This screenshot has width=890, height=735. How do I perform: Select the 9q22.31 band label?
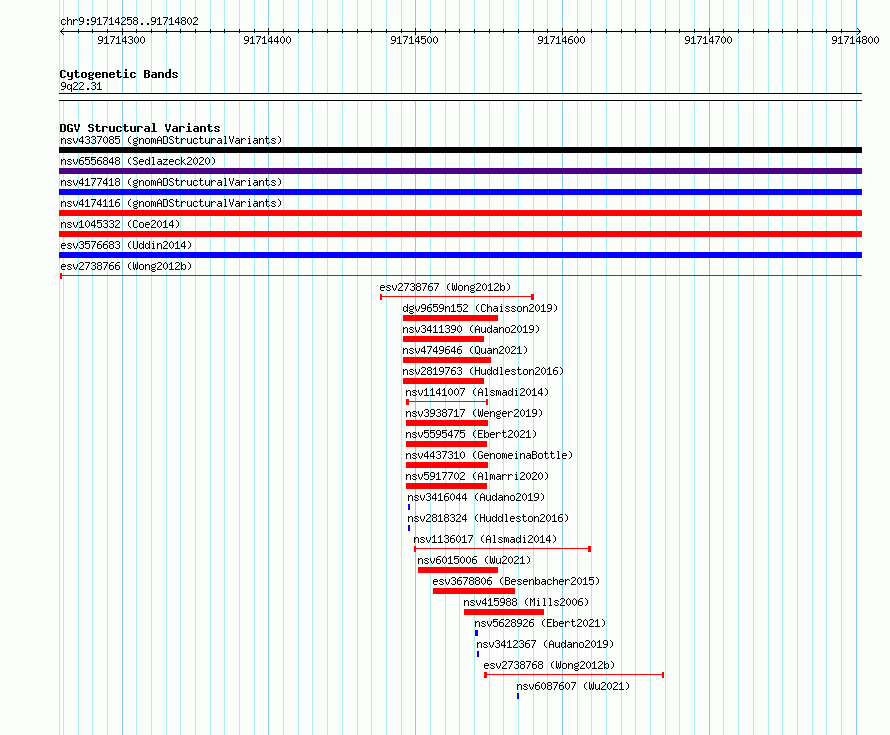(x=81, y=86)
